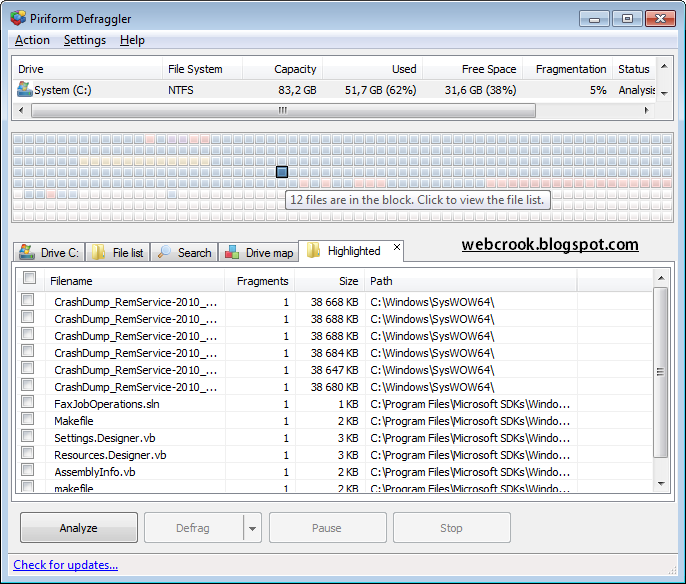
Task: Select the System (C:) drive row
Action: point(335,90)
